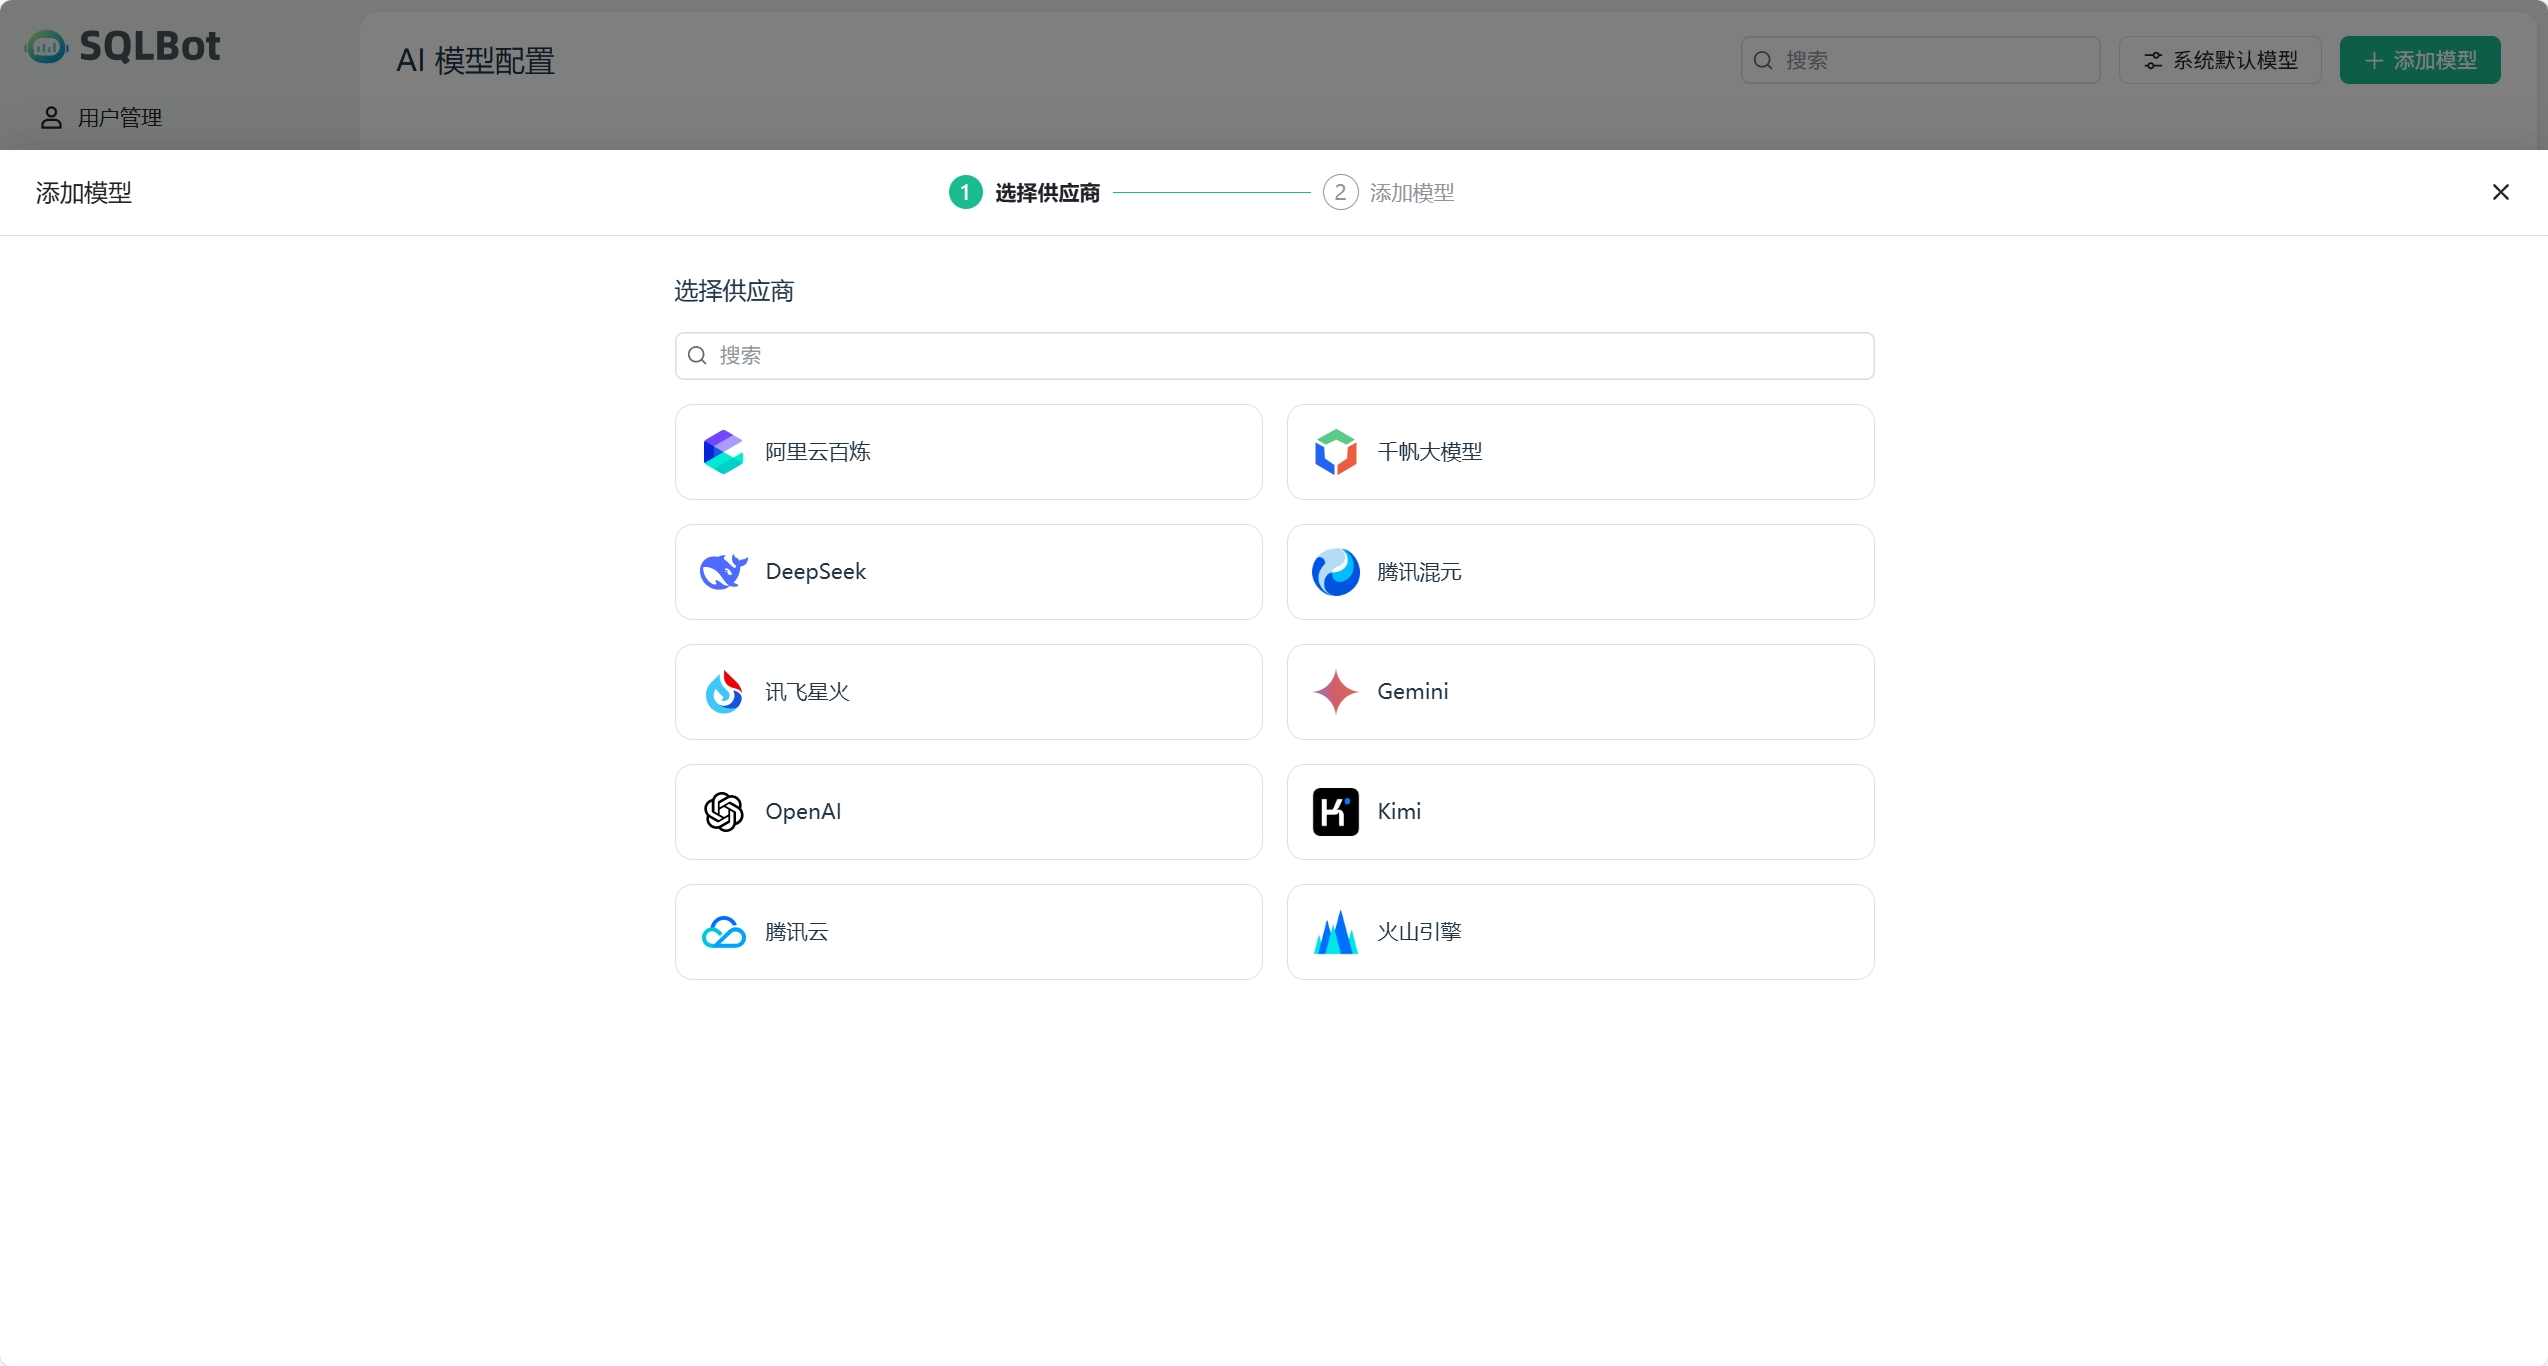This screenshot has width=2548, height=1366.
Task: Click the Kimi black square logo
Action: (x=1335, y=812)
